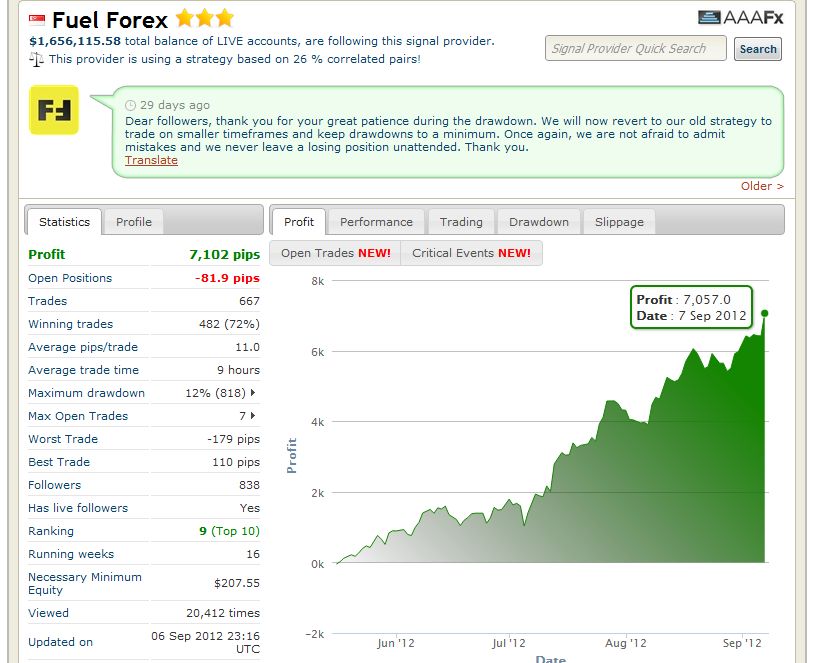
Task: Click the $1,656,115.58 total balance figure
Action: point(75,41)
